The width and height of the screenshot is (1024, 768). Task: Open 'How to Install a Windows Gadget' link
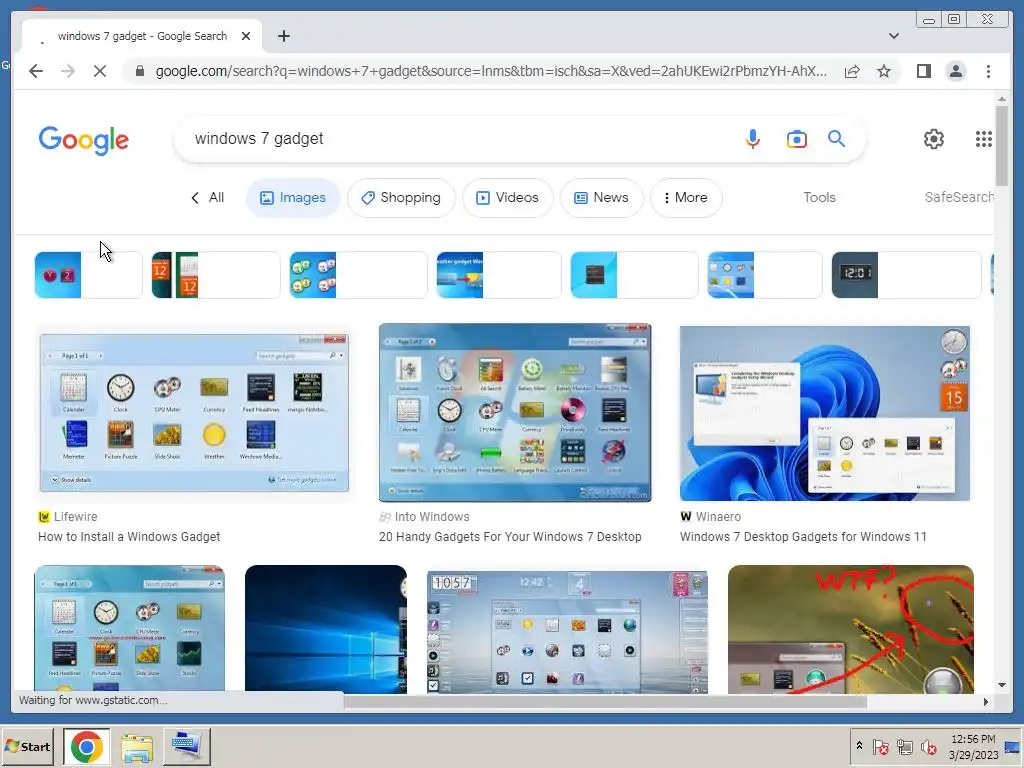pyautogui.click(x=129, y=537)
